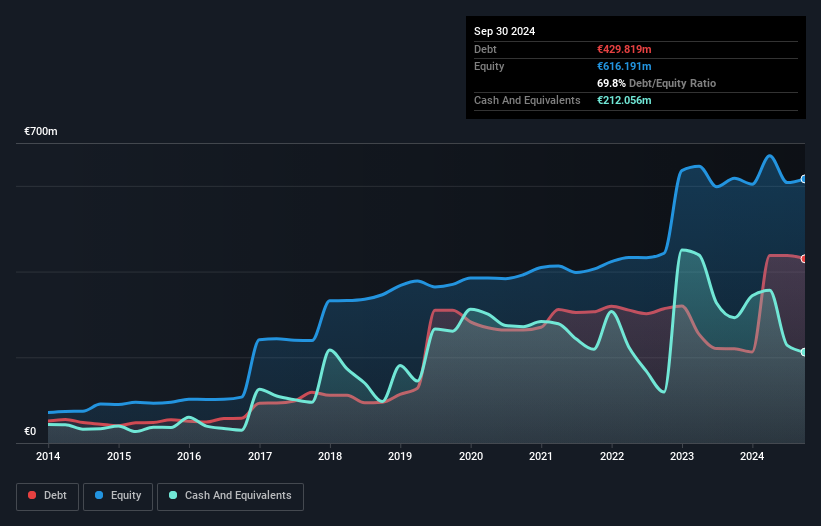The width and height of the screenshot is (821, 526).
Task: Click the 2014 x-axis label
Action: pyautogui.click(x=48, y=456)
